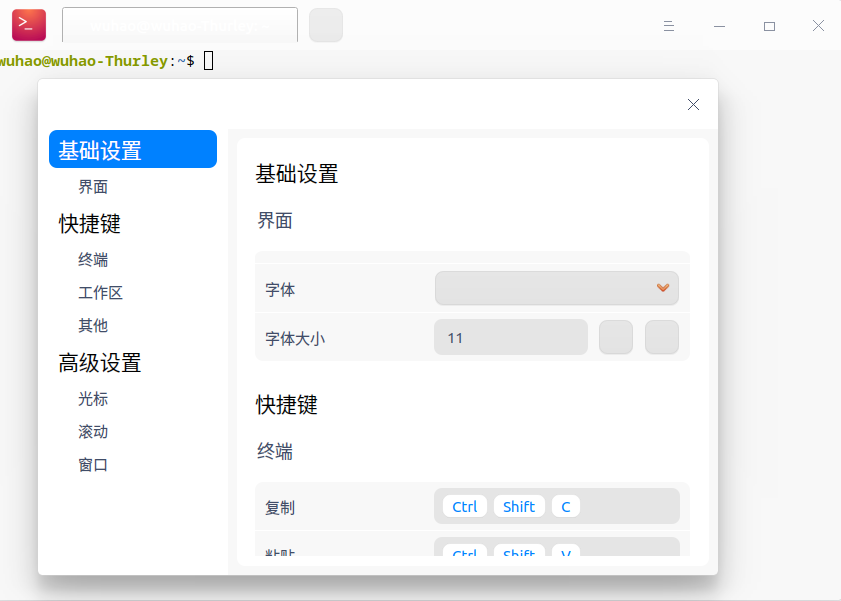Click the 终端 subheading in the content pane
The image size is (841, 601).
tap(275, 451)
